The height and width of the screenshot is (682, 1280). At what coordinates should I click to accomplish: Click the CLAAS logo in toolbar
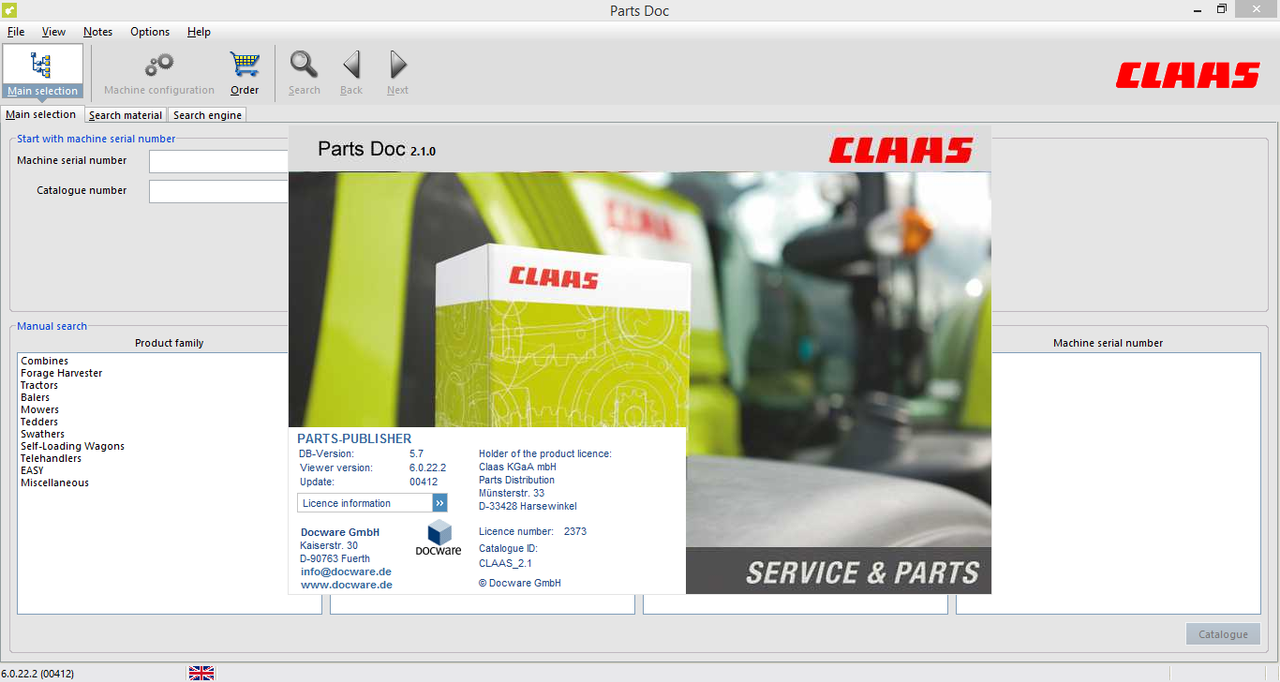1188,75
